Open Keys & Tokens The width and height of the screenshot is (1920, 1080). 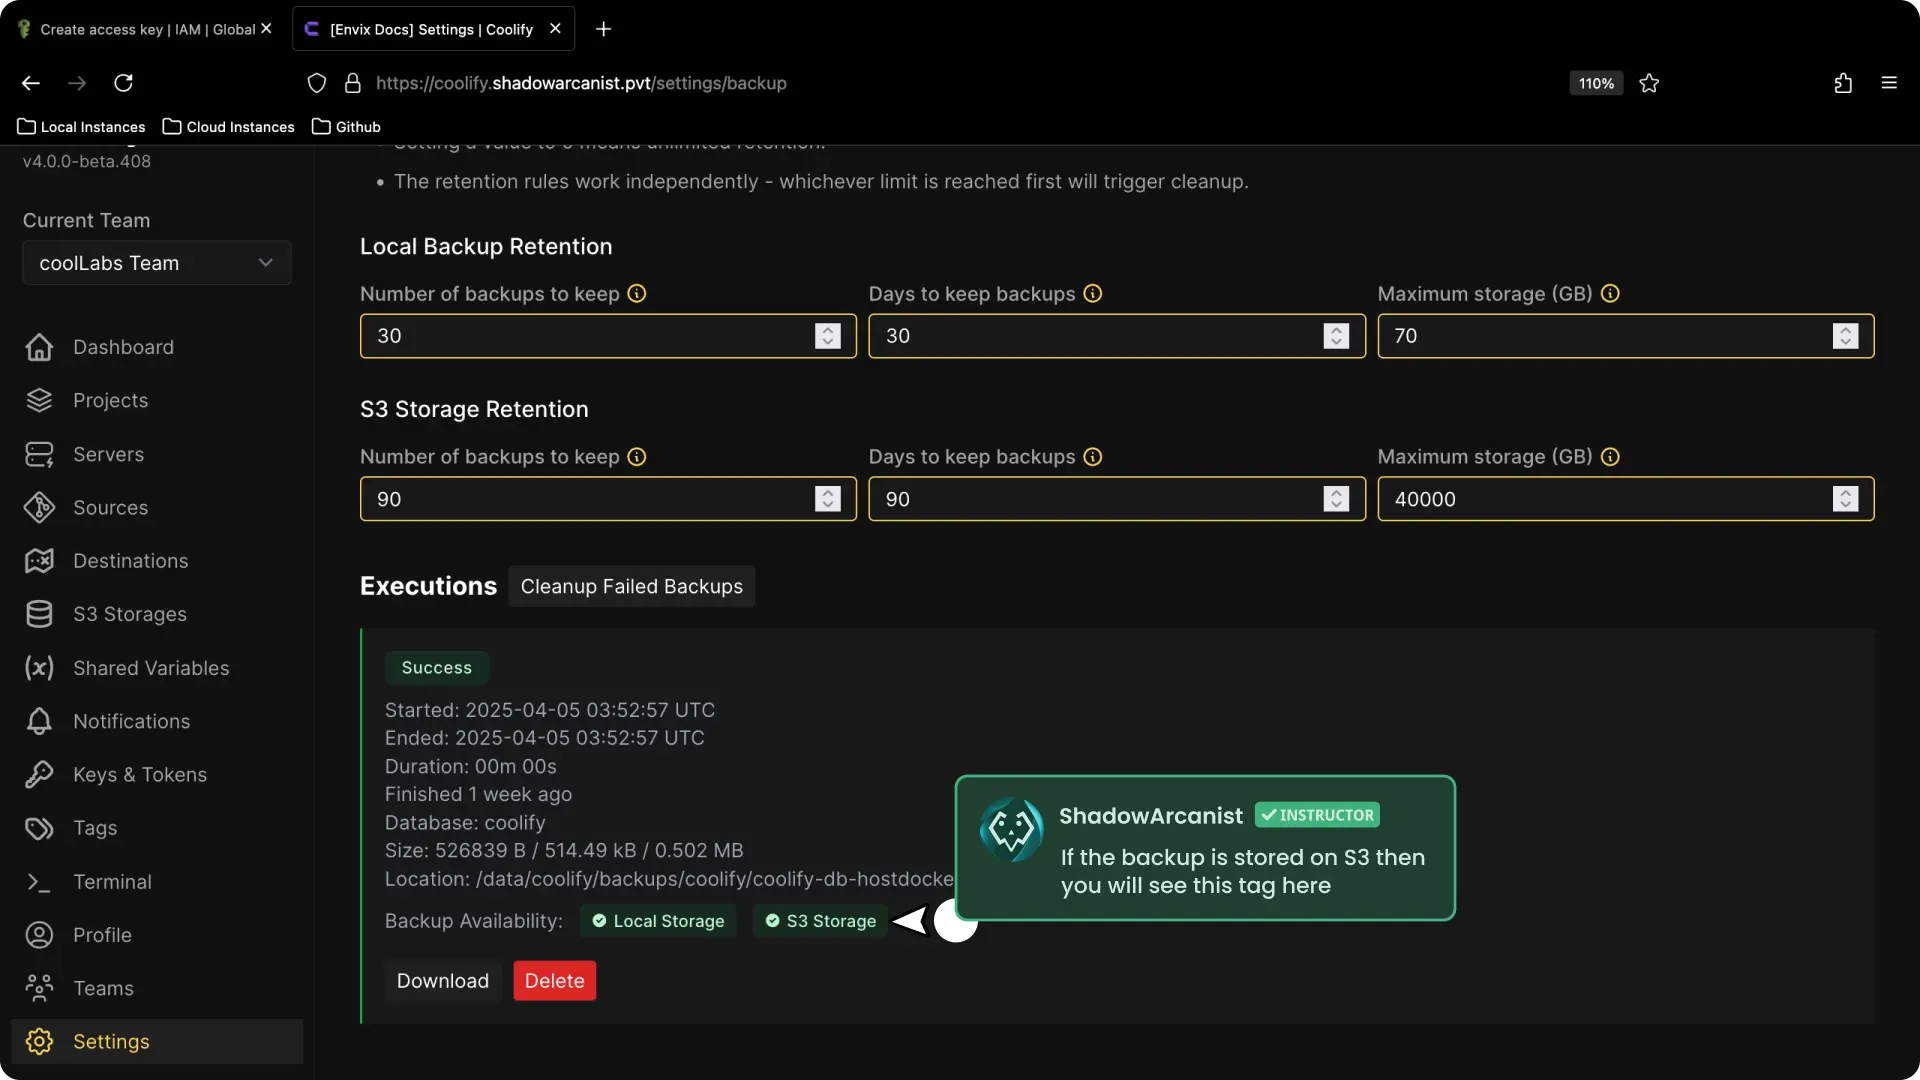pyautogui.click(x=139, y=774)
